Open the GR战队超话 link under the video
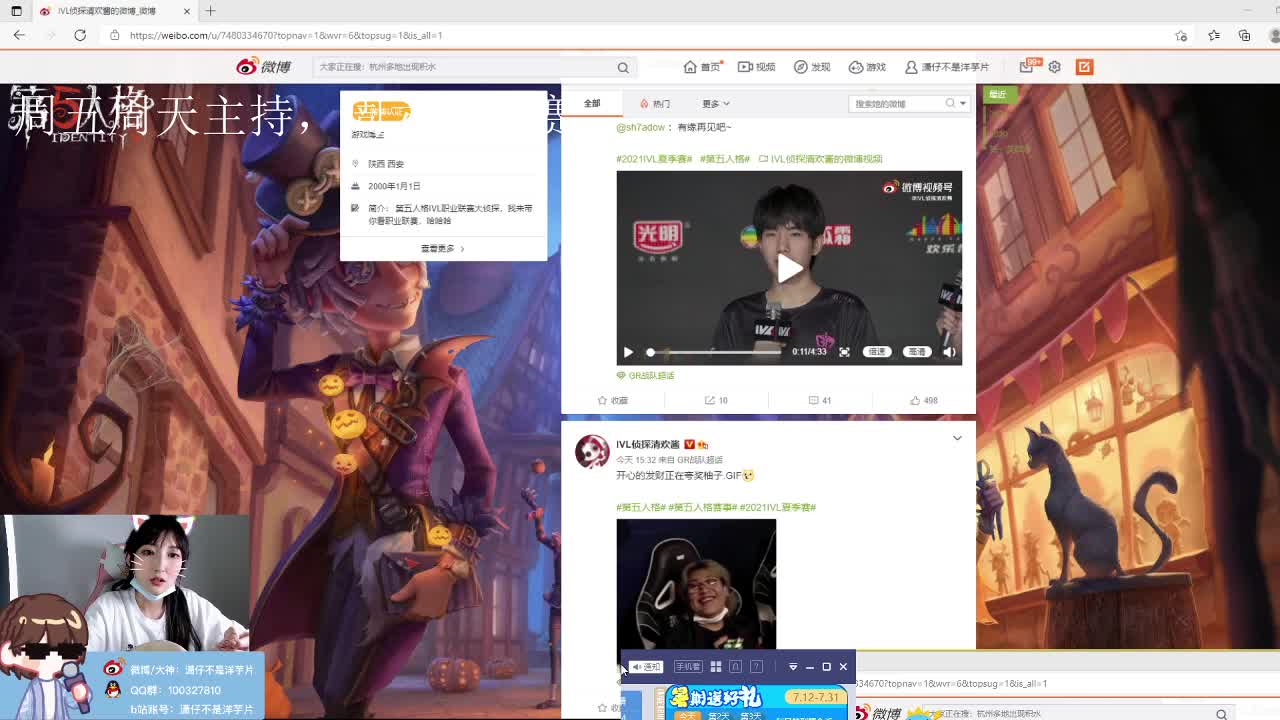This screenshot has height=720, width=1280. pyautogui.click(x=646, y=376)
